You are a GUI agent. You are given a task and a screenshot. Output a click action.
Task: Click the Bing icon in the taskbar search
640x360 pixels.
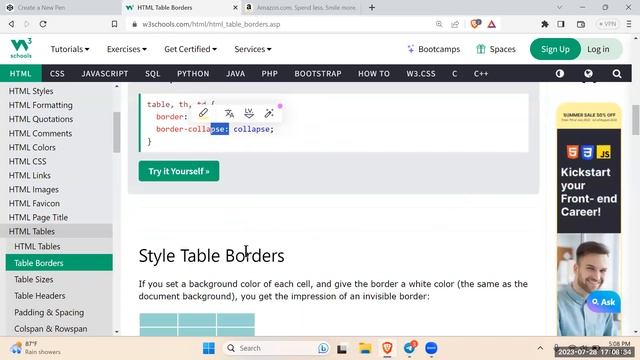(323, 348)
